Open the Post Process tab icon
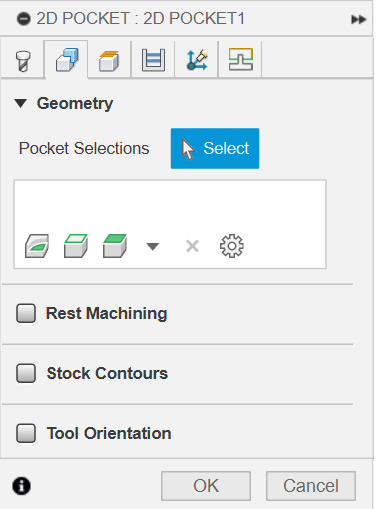376x509 pixels. click(241, 59)
